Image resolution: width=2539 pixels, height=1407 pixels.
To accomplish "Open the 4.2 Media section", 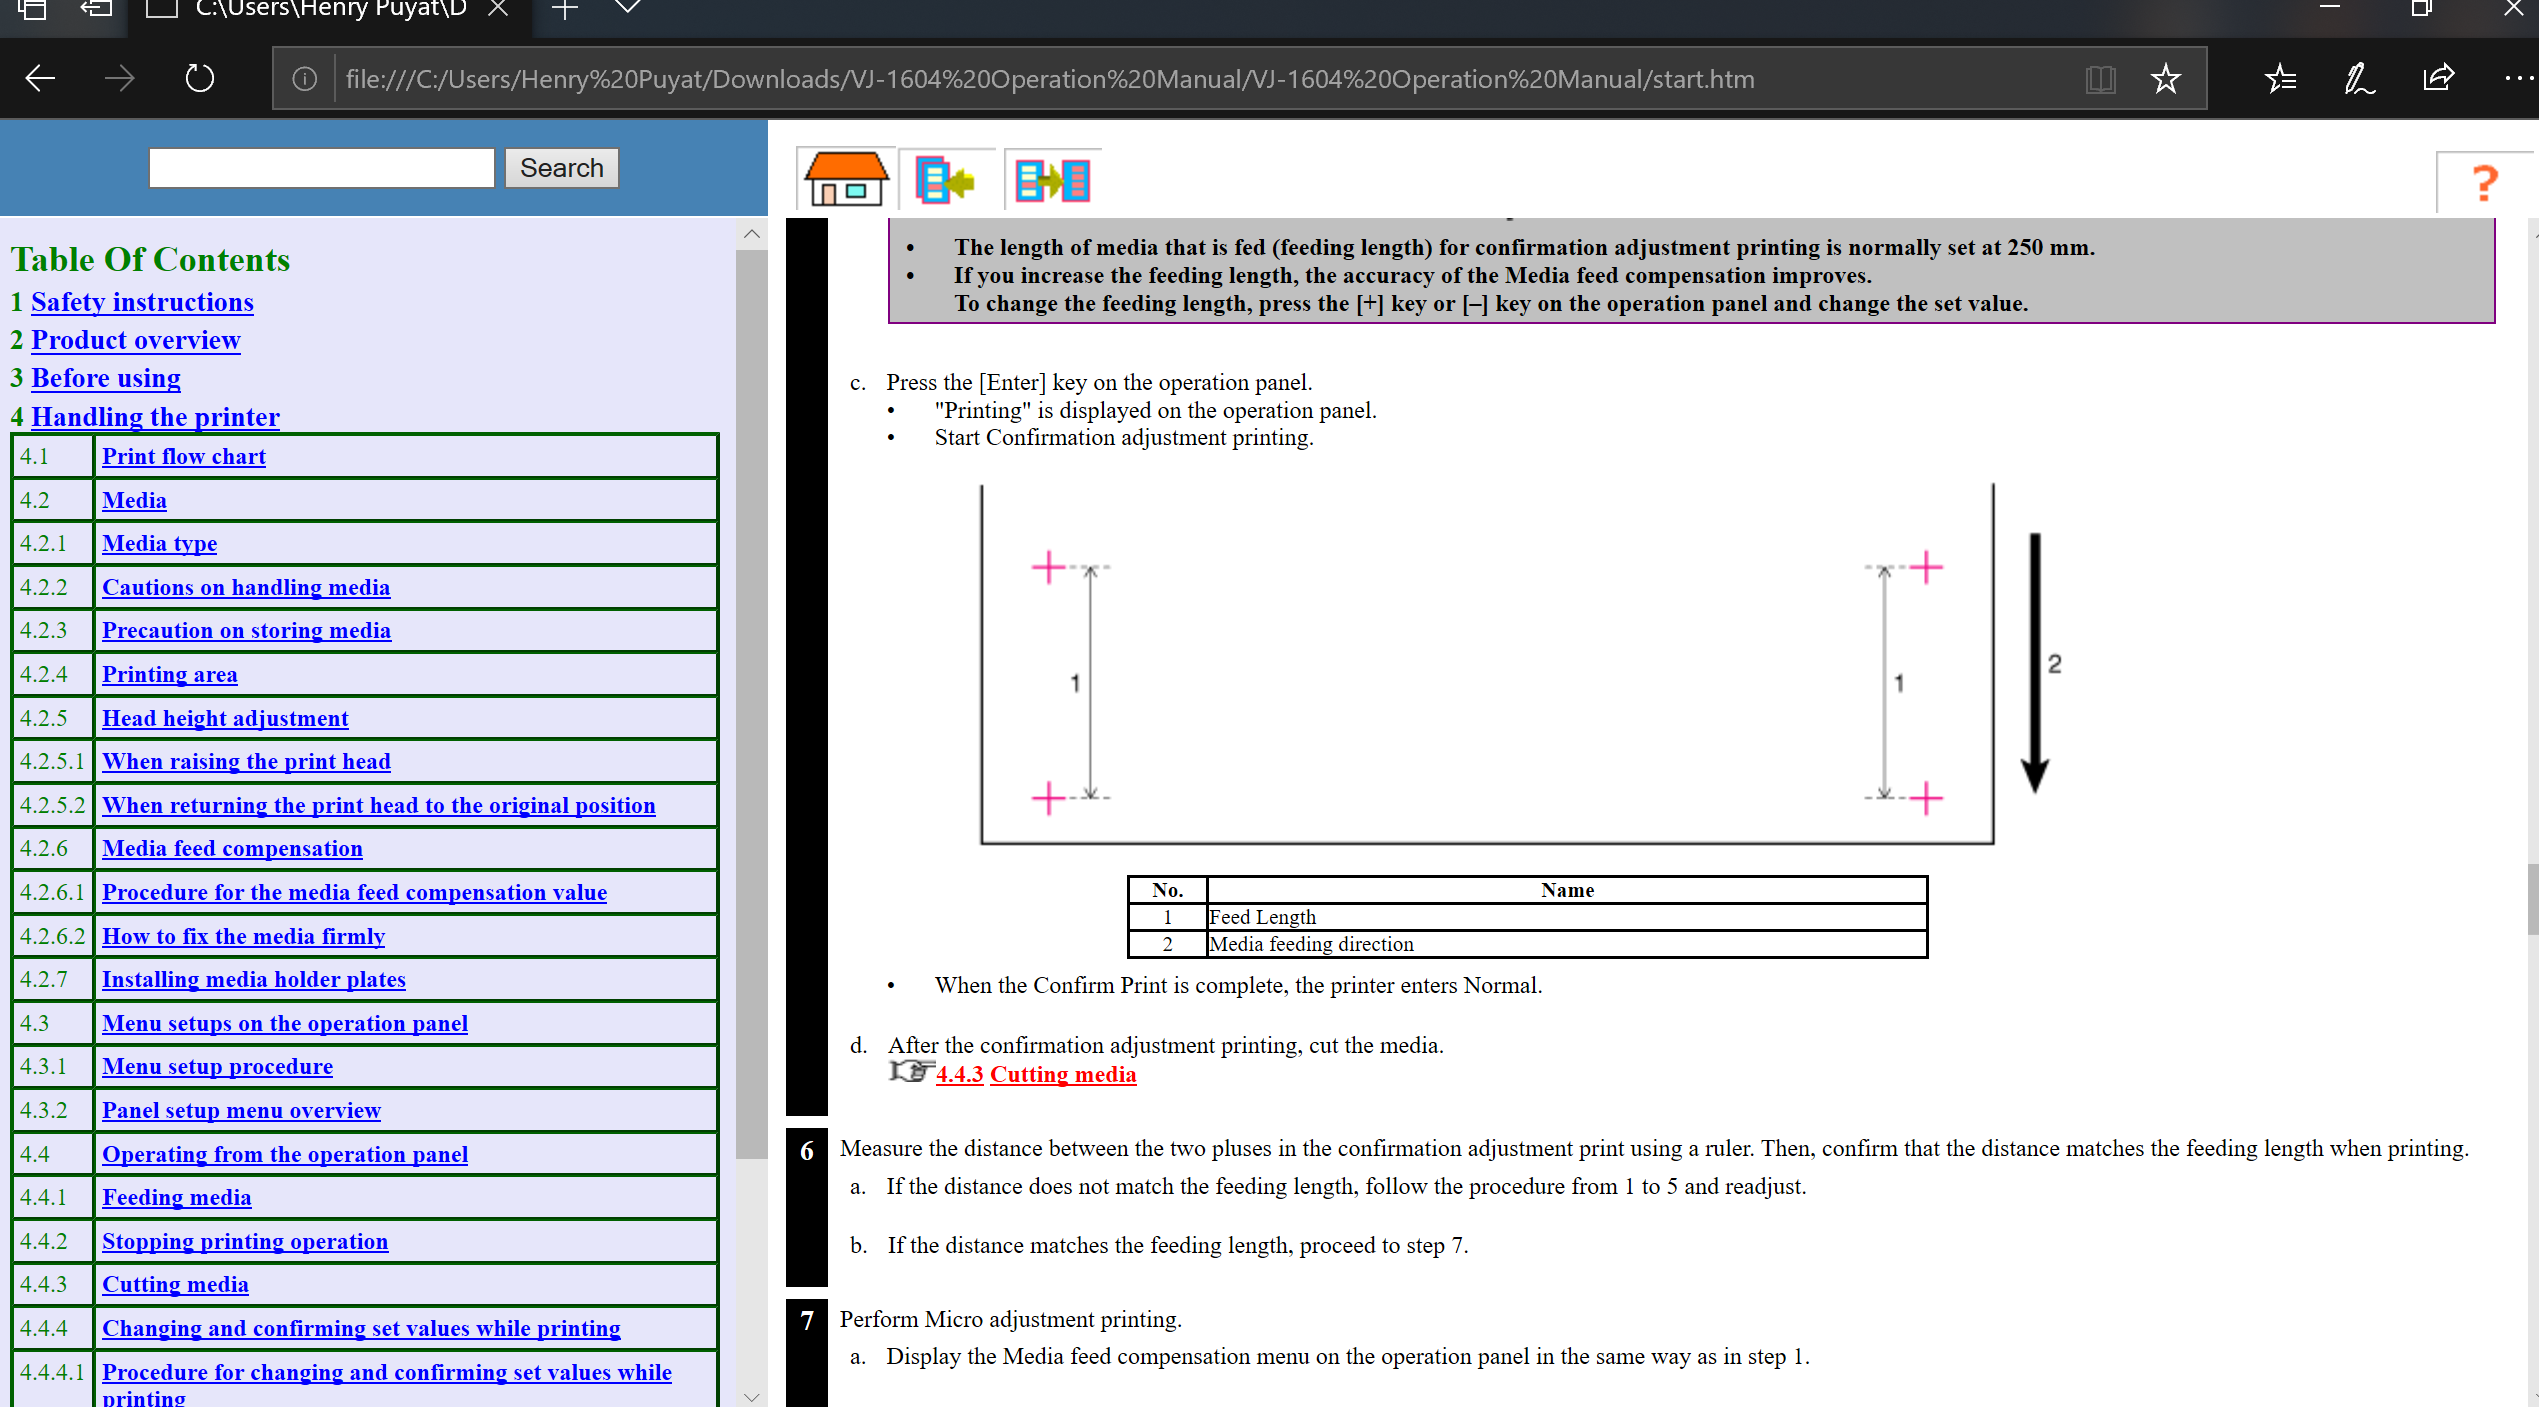I will tap(134, 500).
